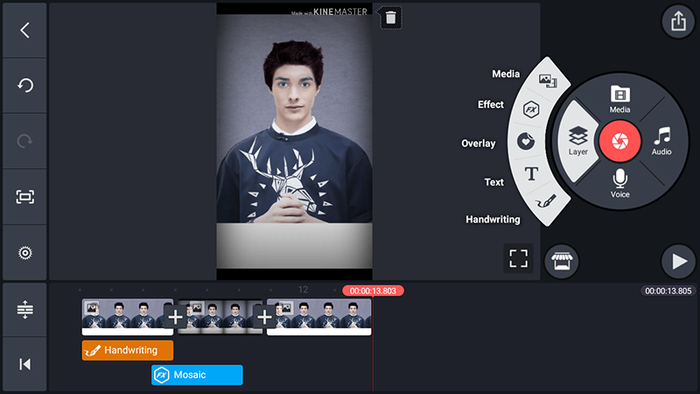The width and height of the screenshot is (700, 394).
Task: Undo the last edit
Action: 25,85
